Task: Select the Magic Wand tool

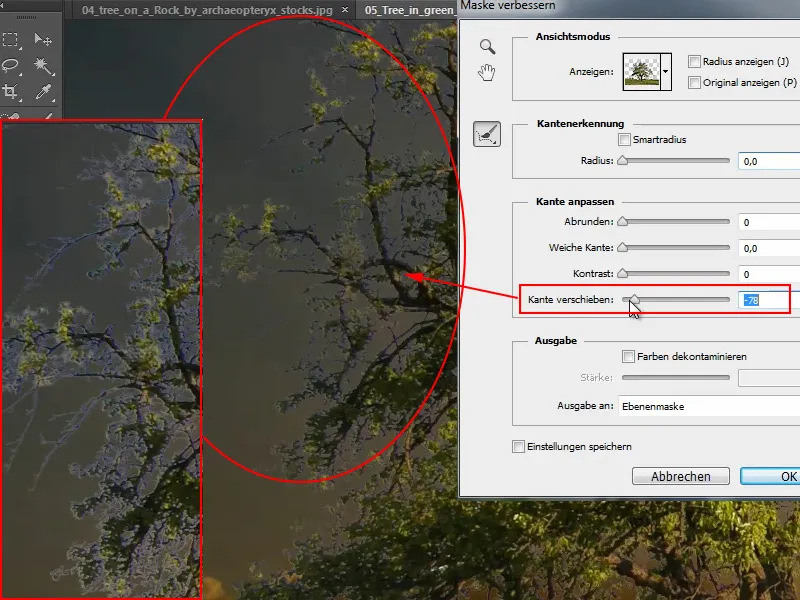Action: [43, 65]
